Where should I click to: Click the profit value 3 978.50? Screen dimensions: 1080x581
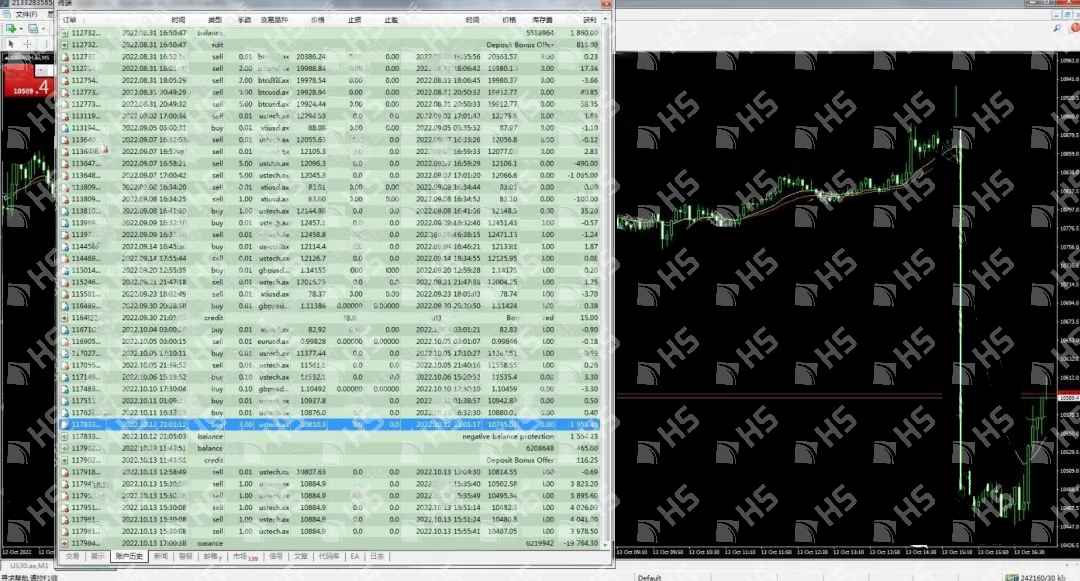[x=584, y=531]
